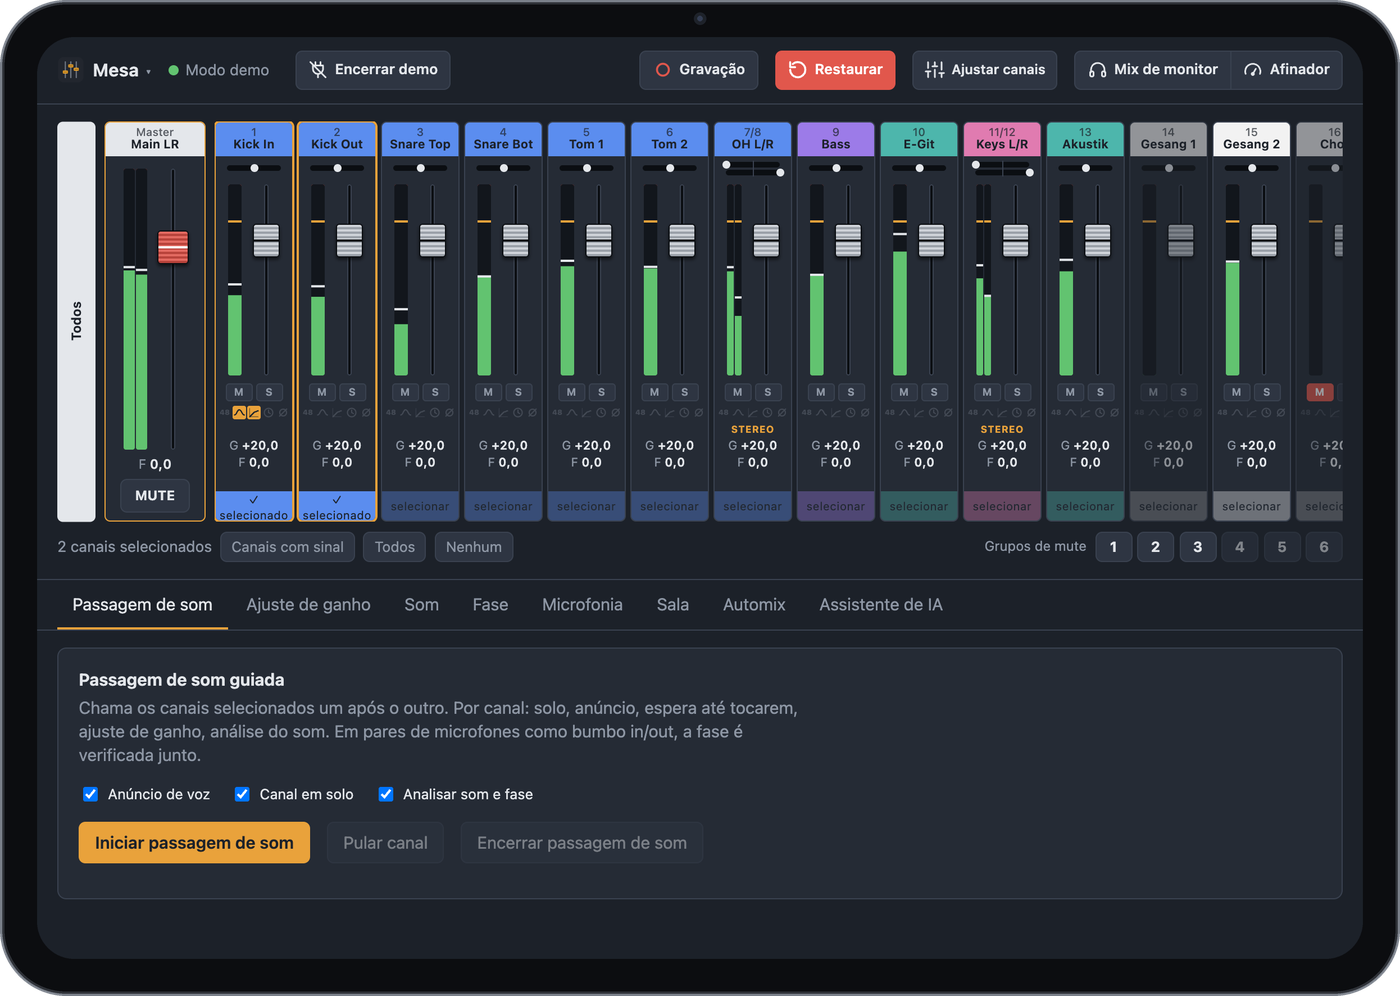Click the red Master Main LR fader
The width and height of the screenshot is (1400, 996).
click(173, 247)
